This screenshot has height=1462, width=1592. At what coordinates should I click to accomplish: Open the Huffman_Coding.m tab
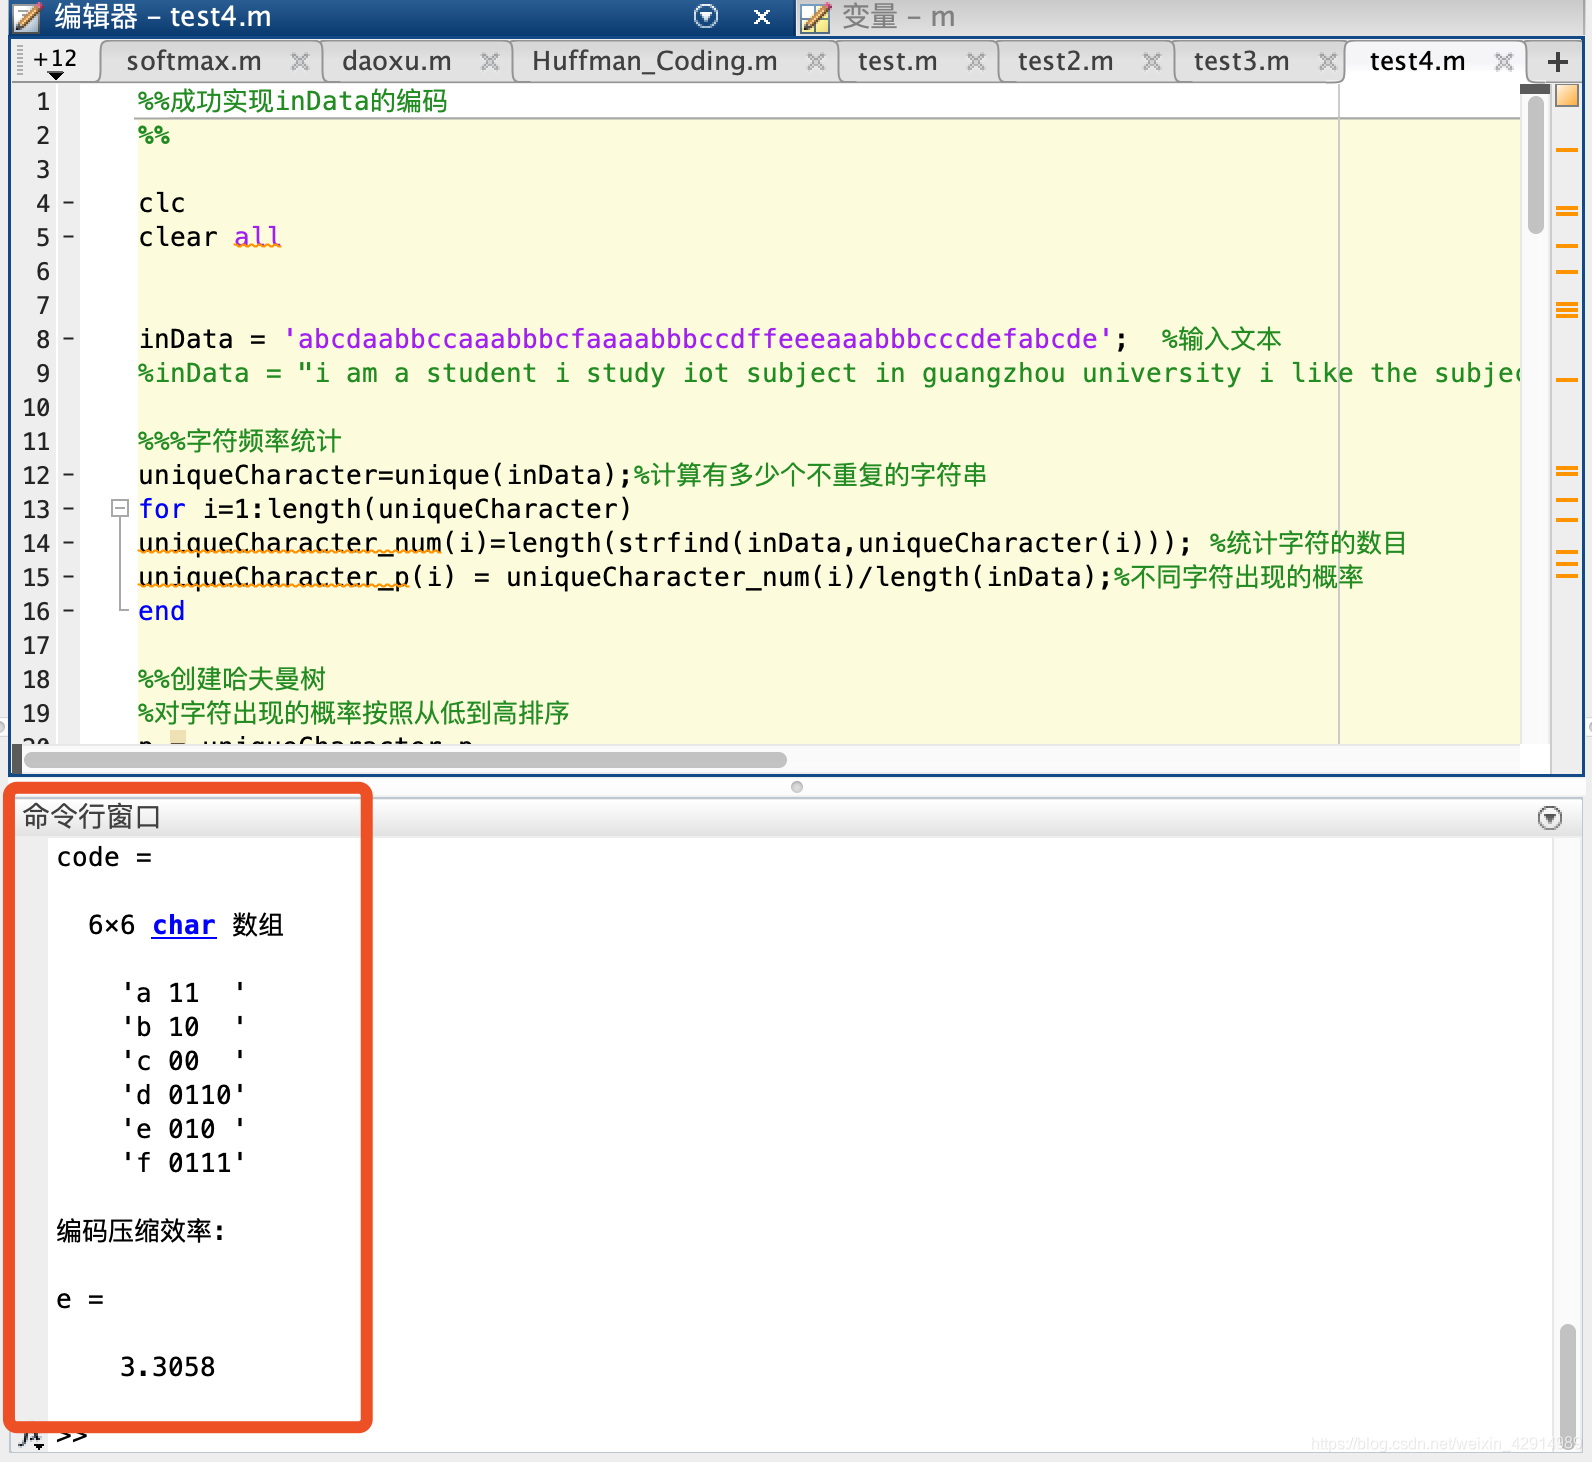click(654, 61)
